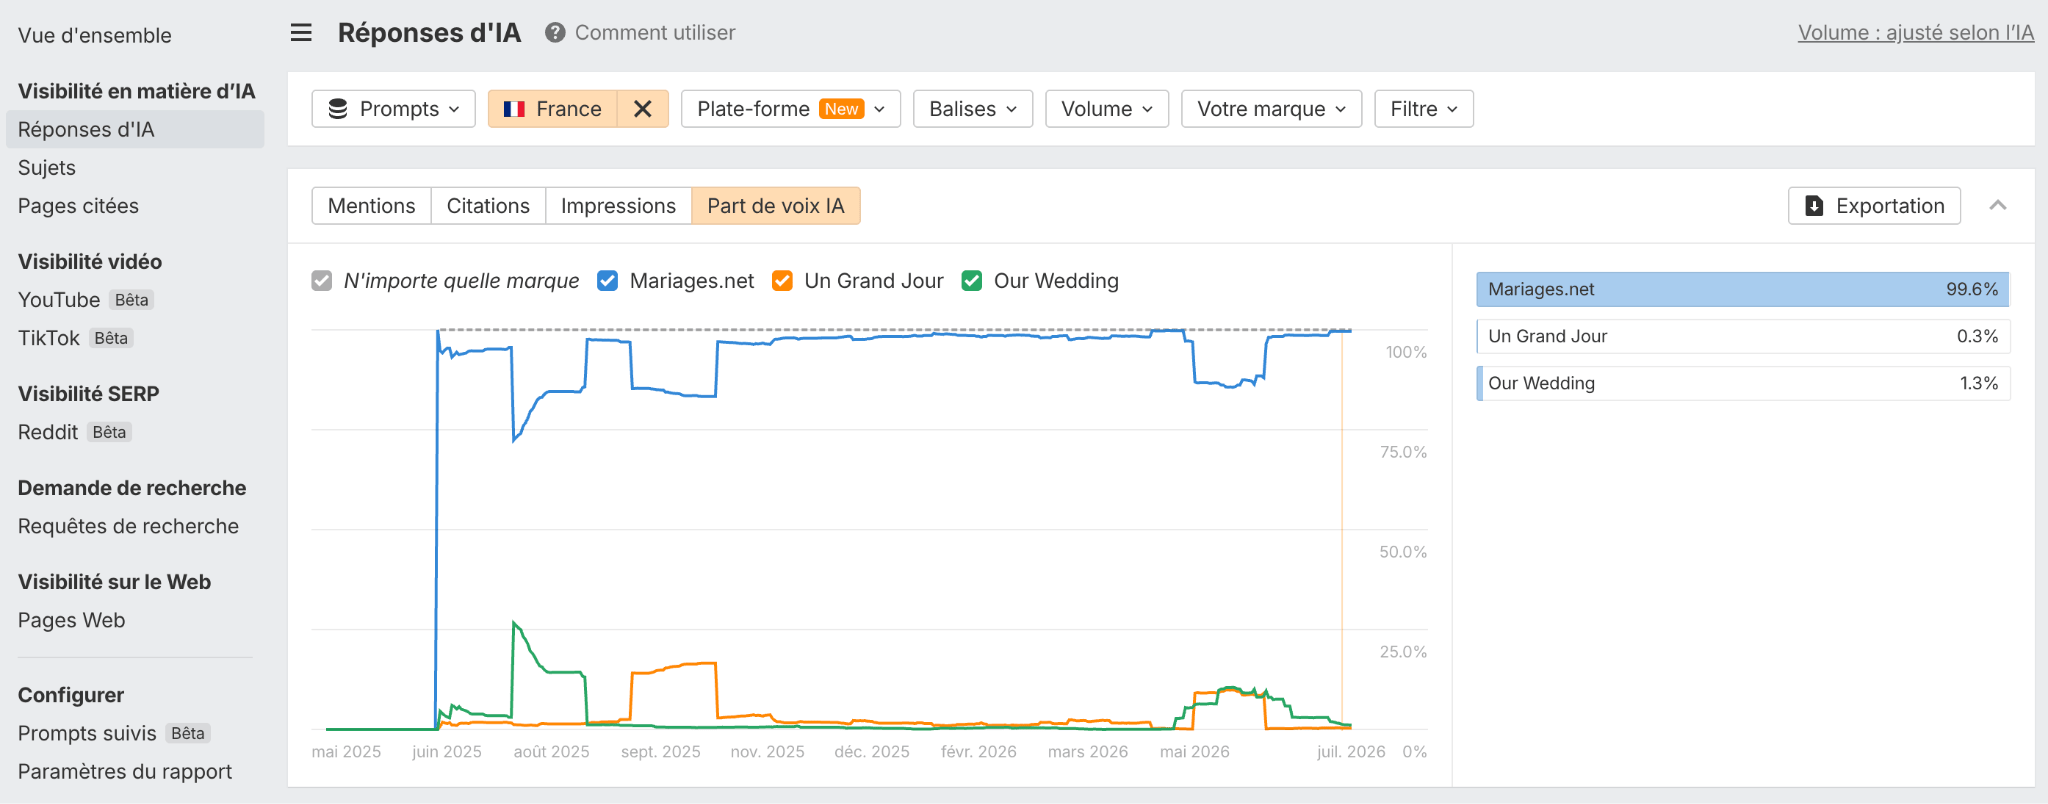This screenshot has width=2048, height=804.
Task: Select the Part de voix IA tab
Action: (x=776, y=206)
